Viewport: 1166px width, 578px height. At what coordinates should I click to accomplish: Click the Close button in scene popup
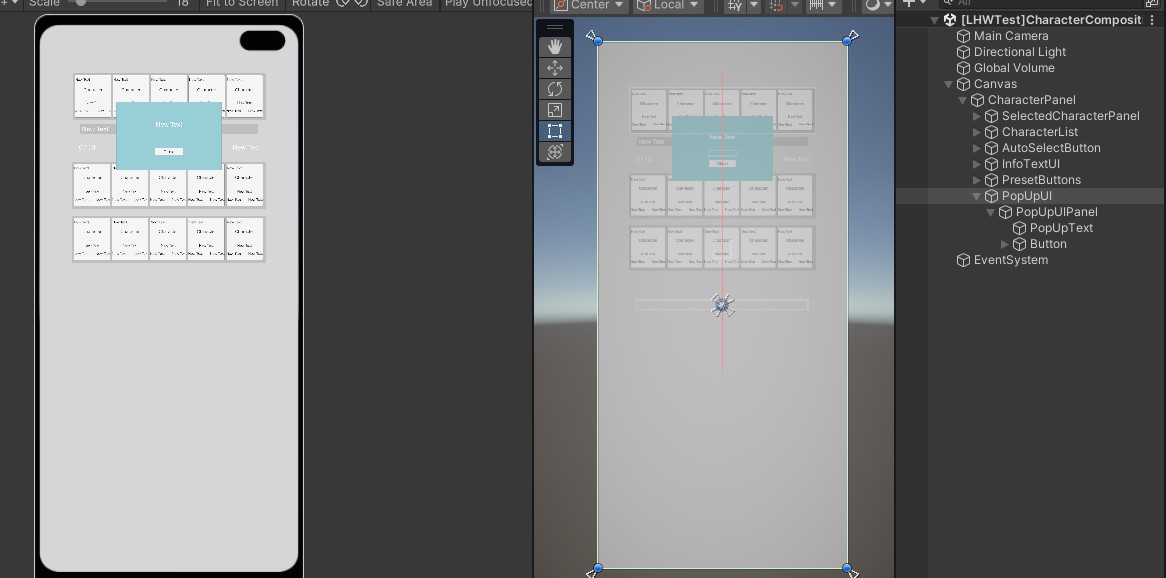coord(722,163)
